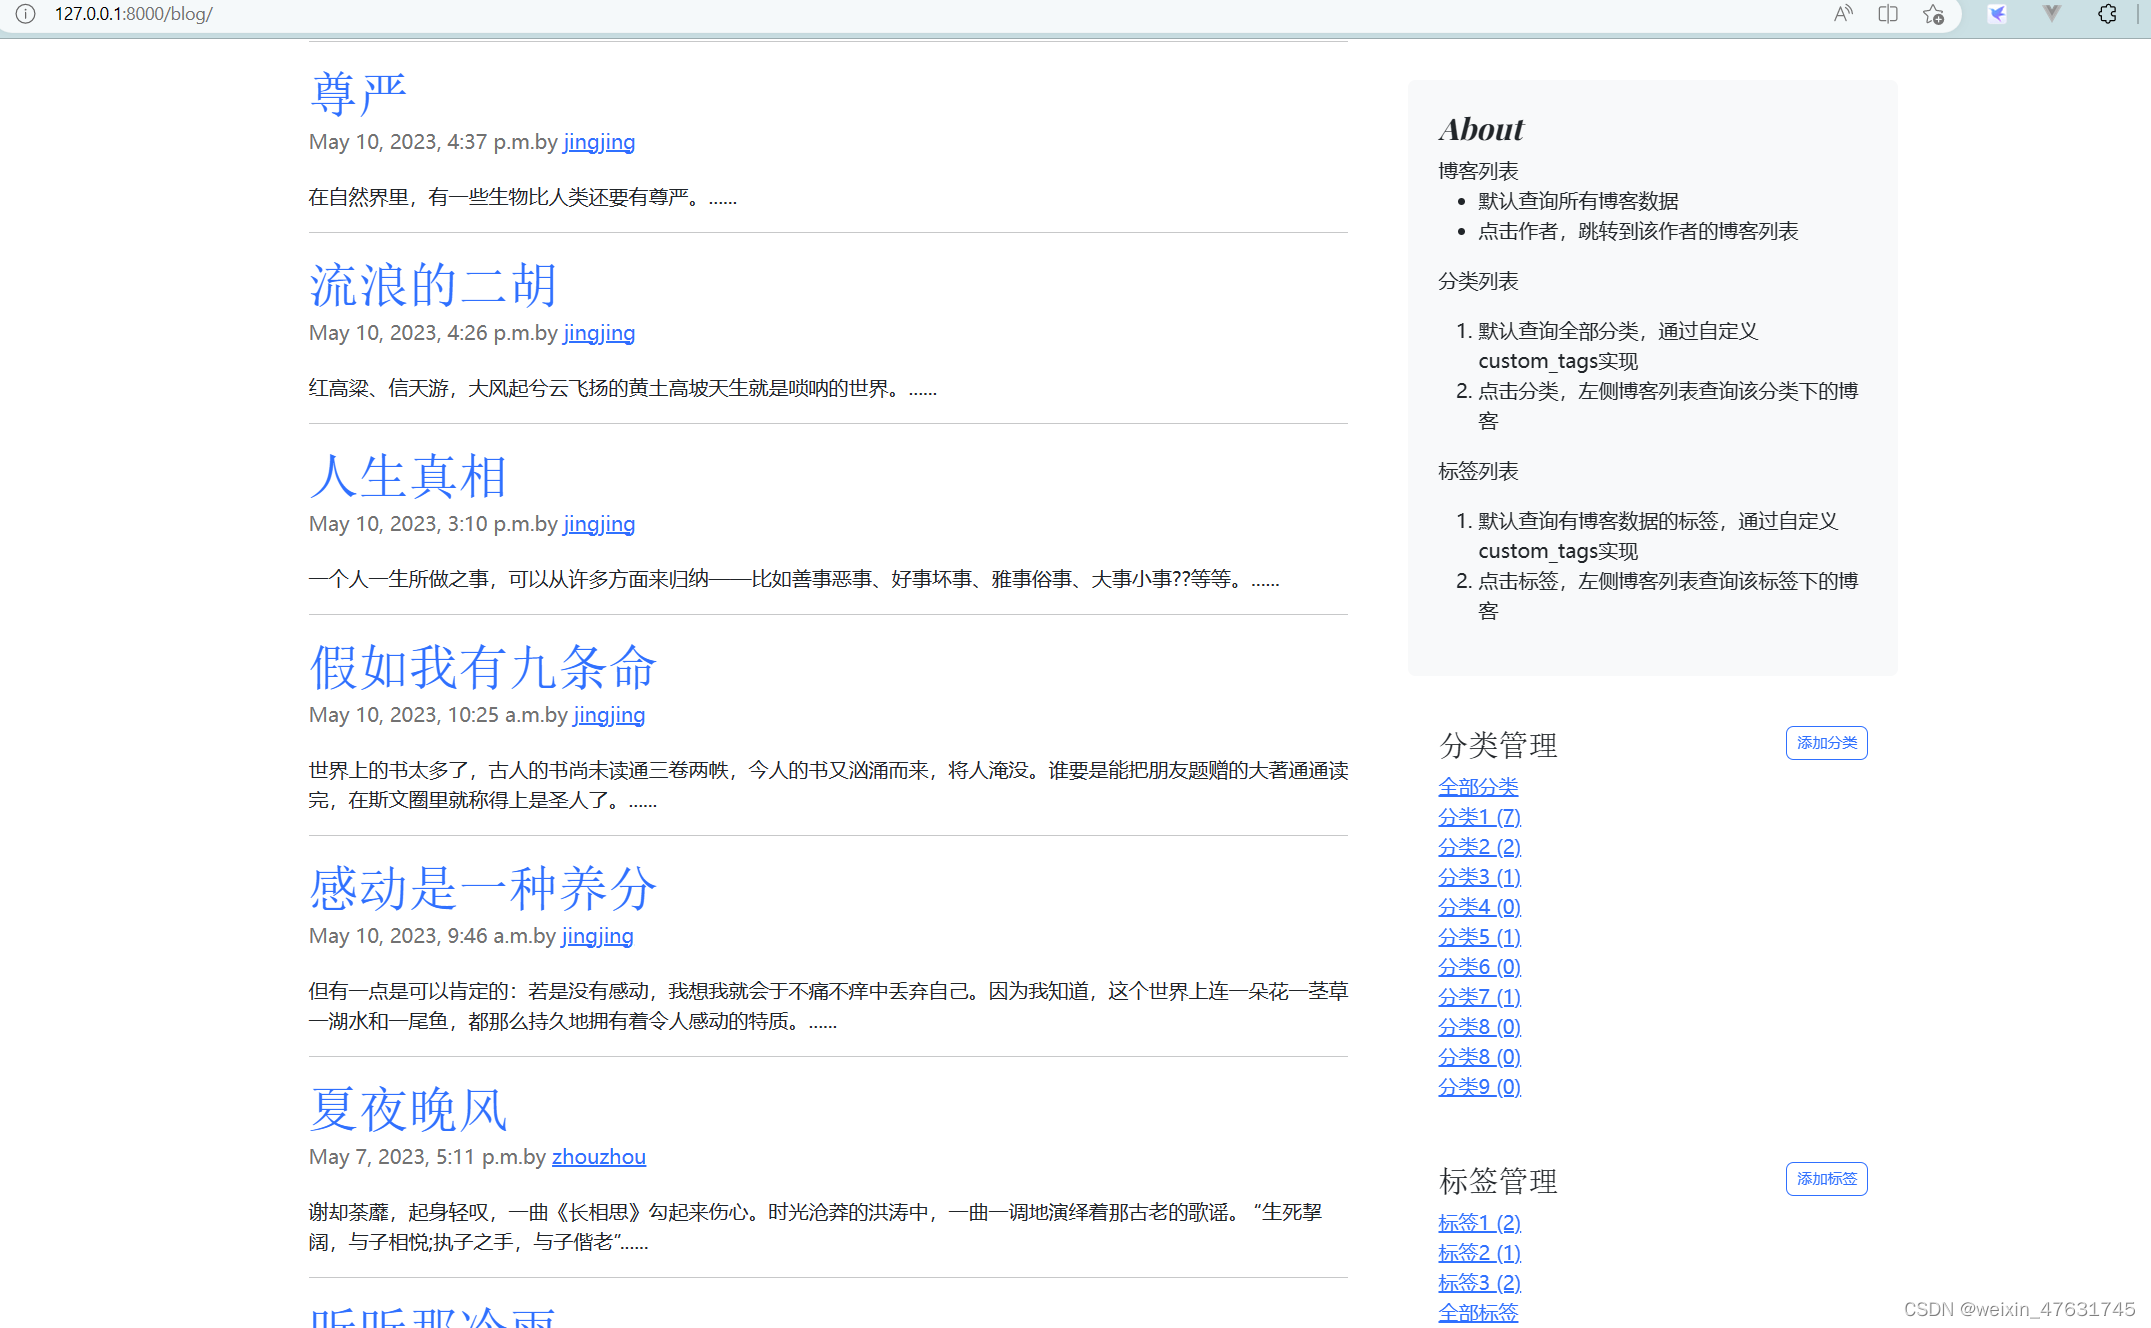Click the favorites star icon
The width and height of the screenshot is (2151, 1328).
(1931, 14)
